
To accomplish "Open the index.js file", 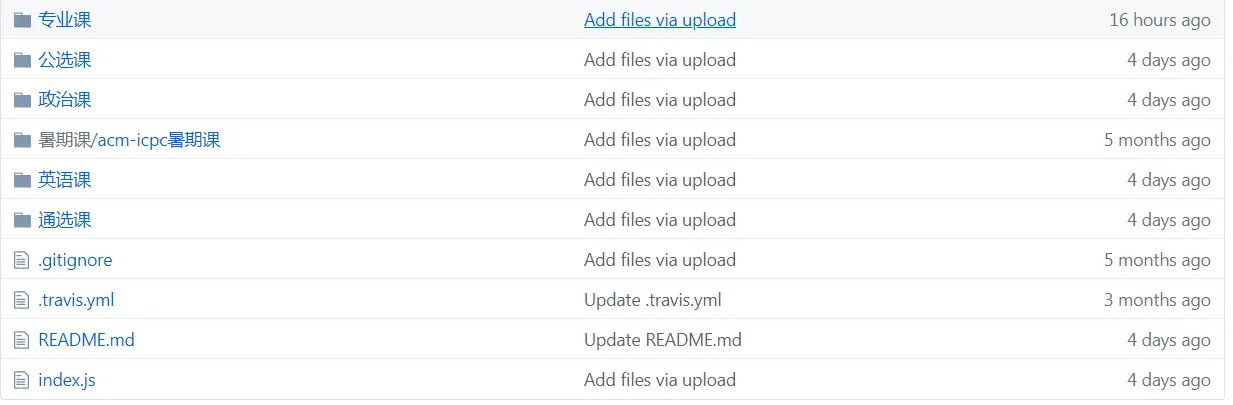I will pyautogui.click(x=67, y=380).
